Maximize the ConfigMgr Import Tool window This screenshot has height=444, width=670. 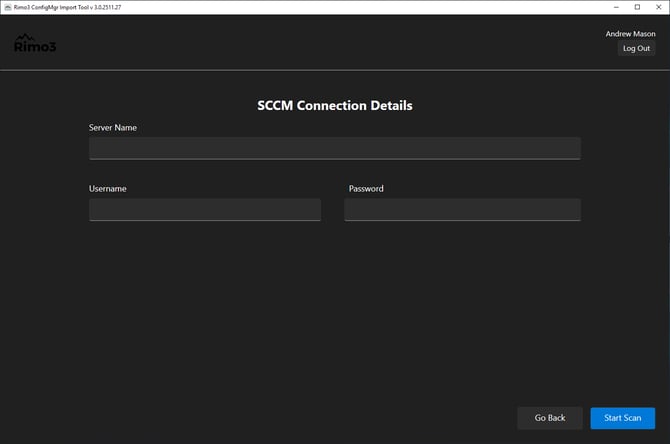click(637, 7)
